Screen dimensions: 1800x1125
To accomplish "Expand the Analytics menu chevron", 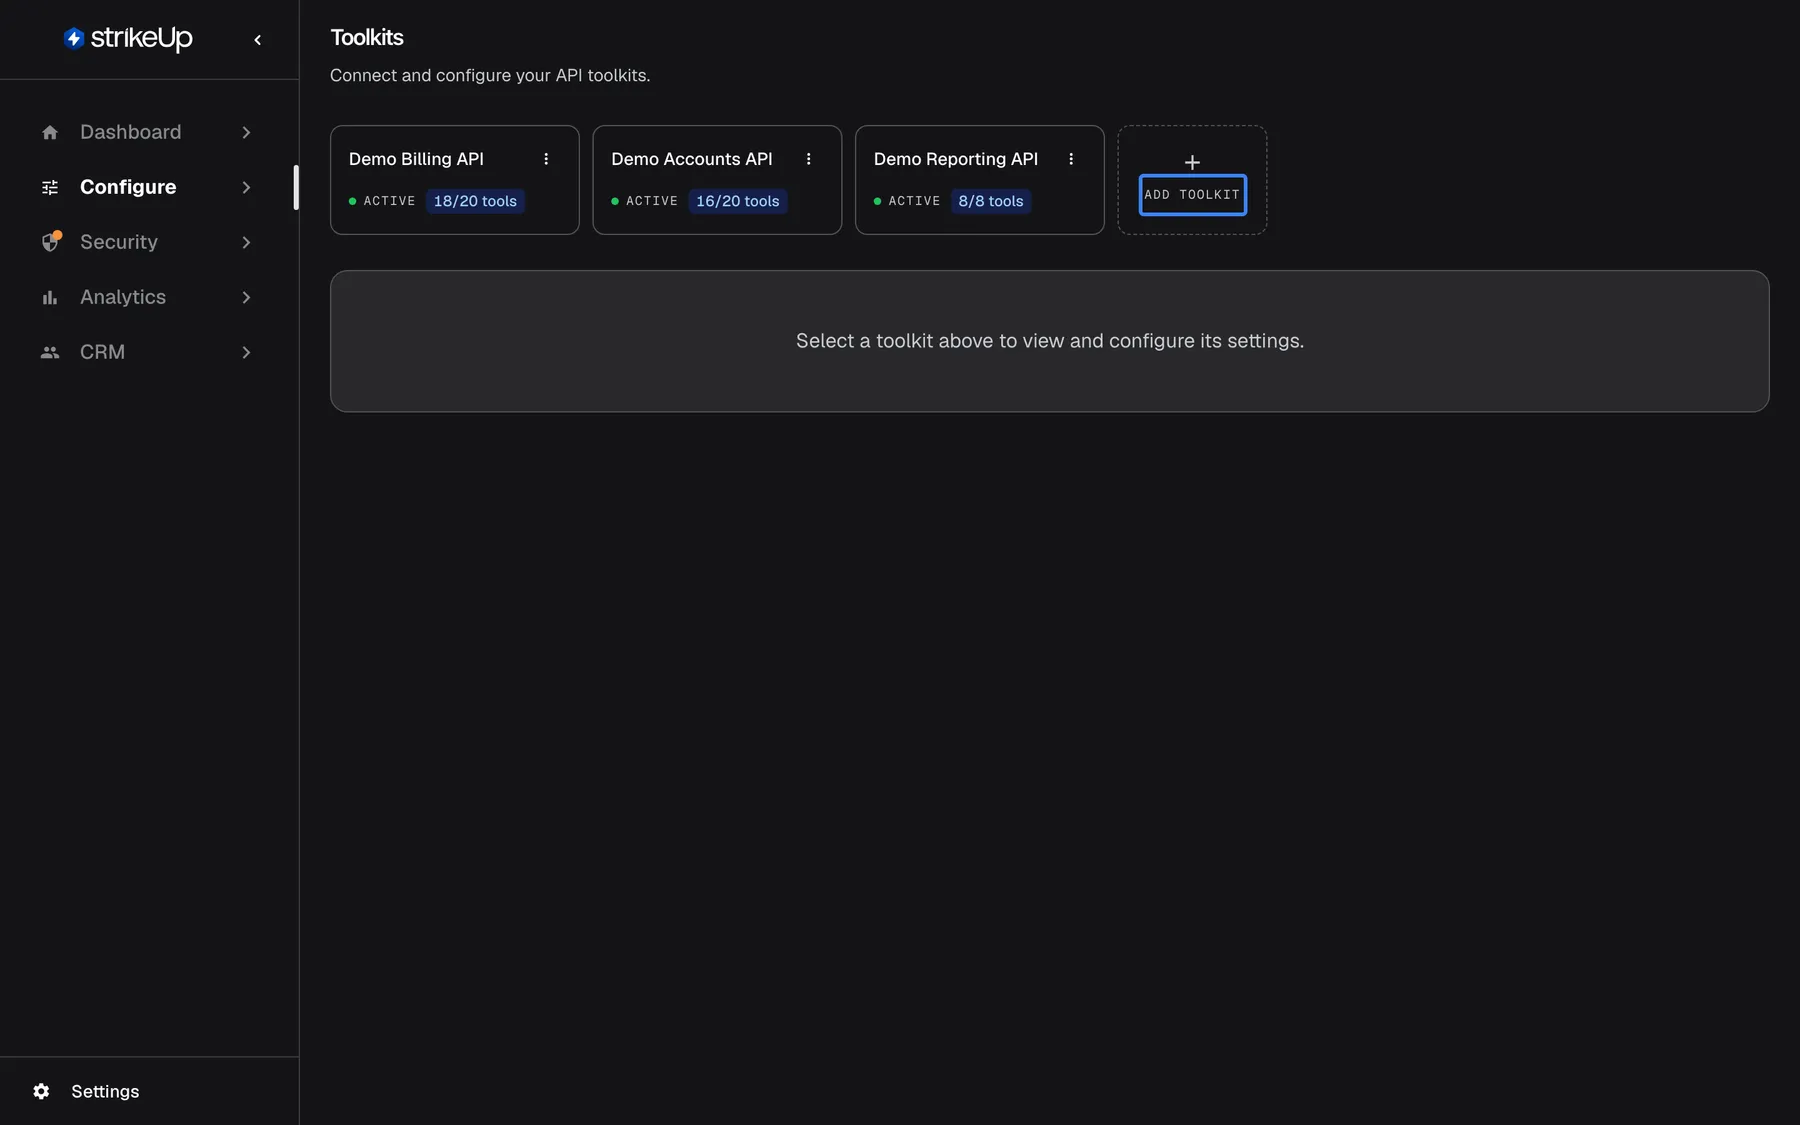I will click(246, 297).
